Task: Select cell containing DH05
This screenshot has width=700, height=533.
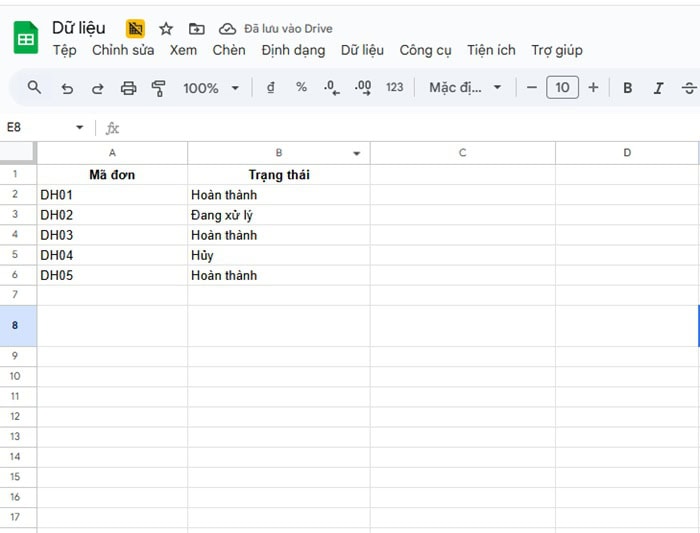Action: click(112, 275)
